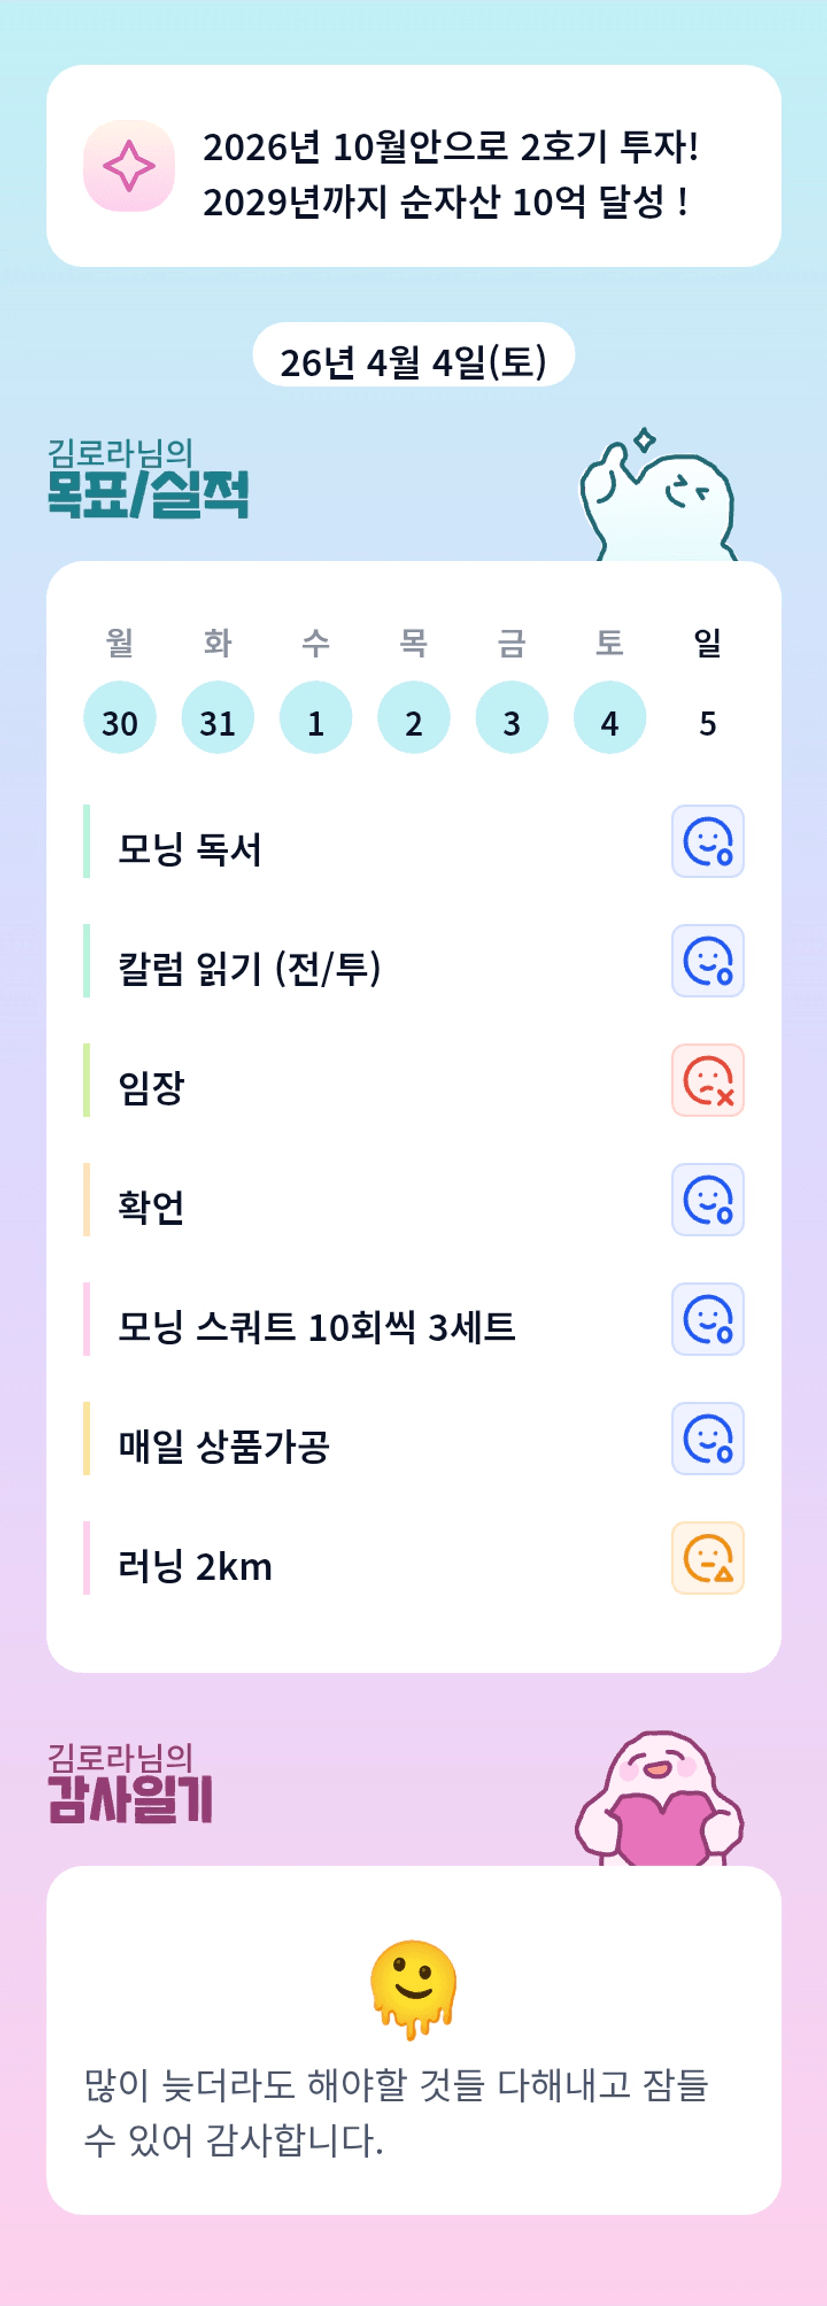The width and height of the screenshot is (827, 2306).
Task: Choose Wednesday date 1
Action: 316,718
